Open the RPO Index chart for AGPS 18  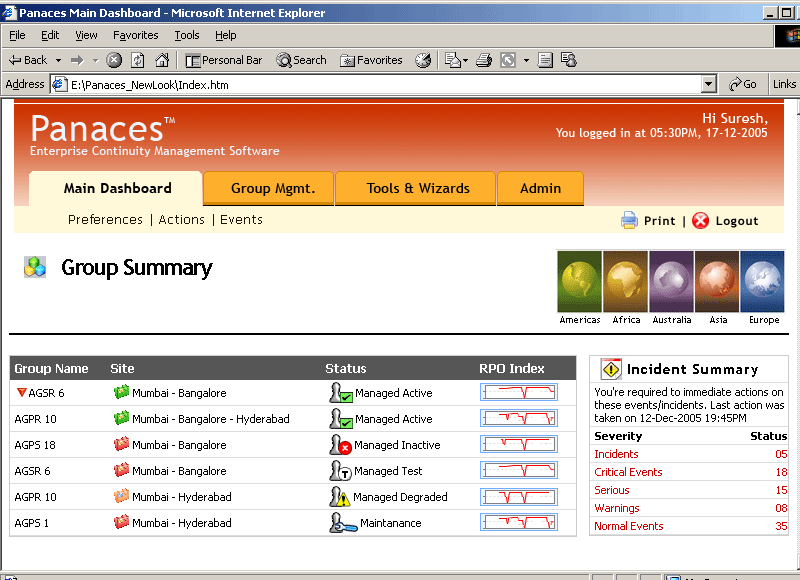[519, 444]
